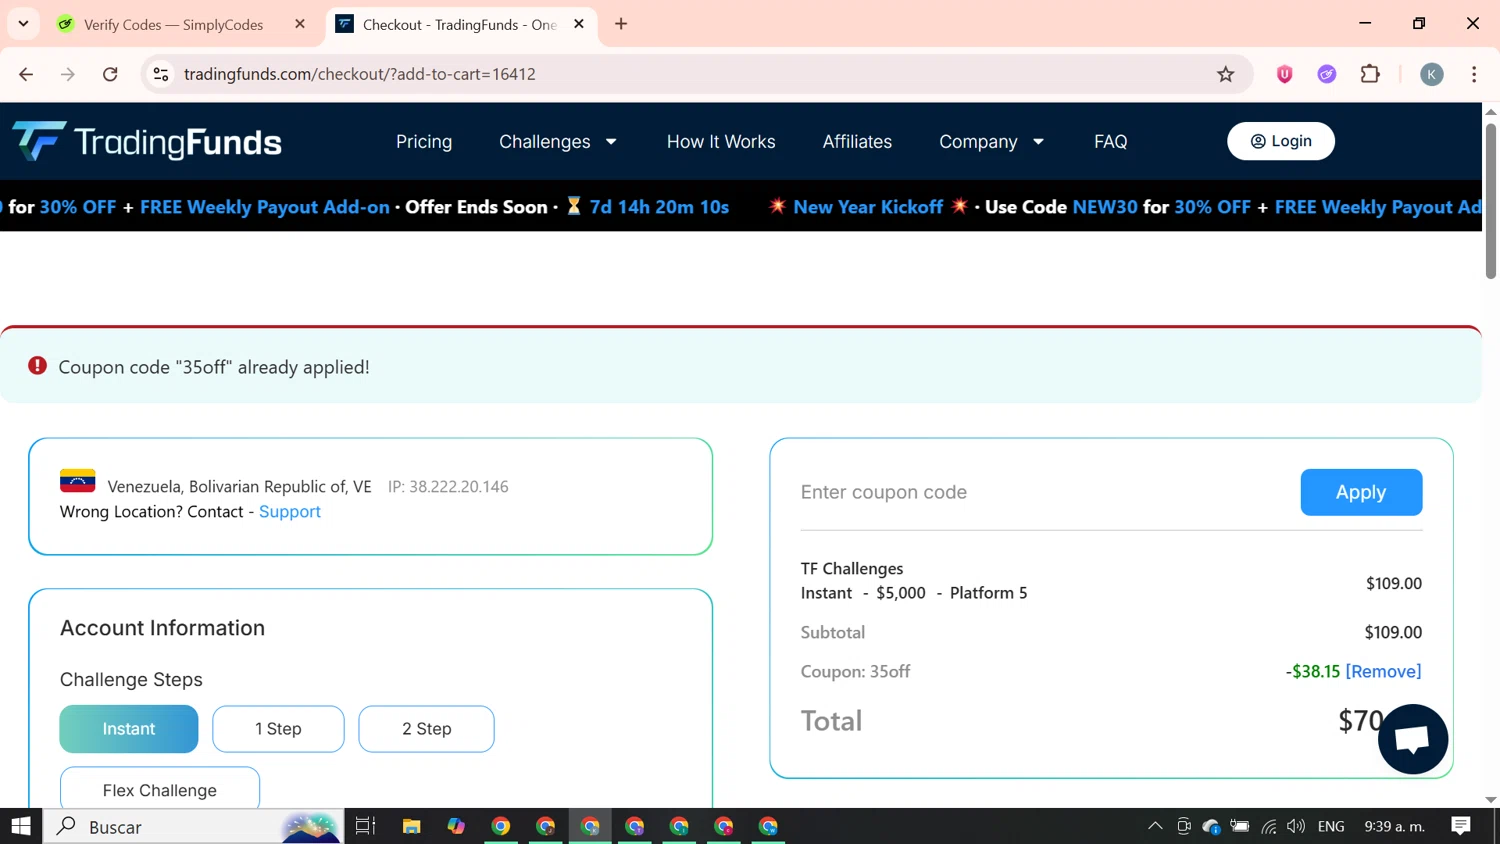Image resolution: width=1500 pixels, height=844 pixels.
Task: Click the Login button
Action: pos(1281,141)
